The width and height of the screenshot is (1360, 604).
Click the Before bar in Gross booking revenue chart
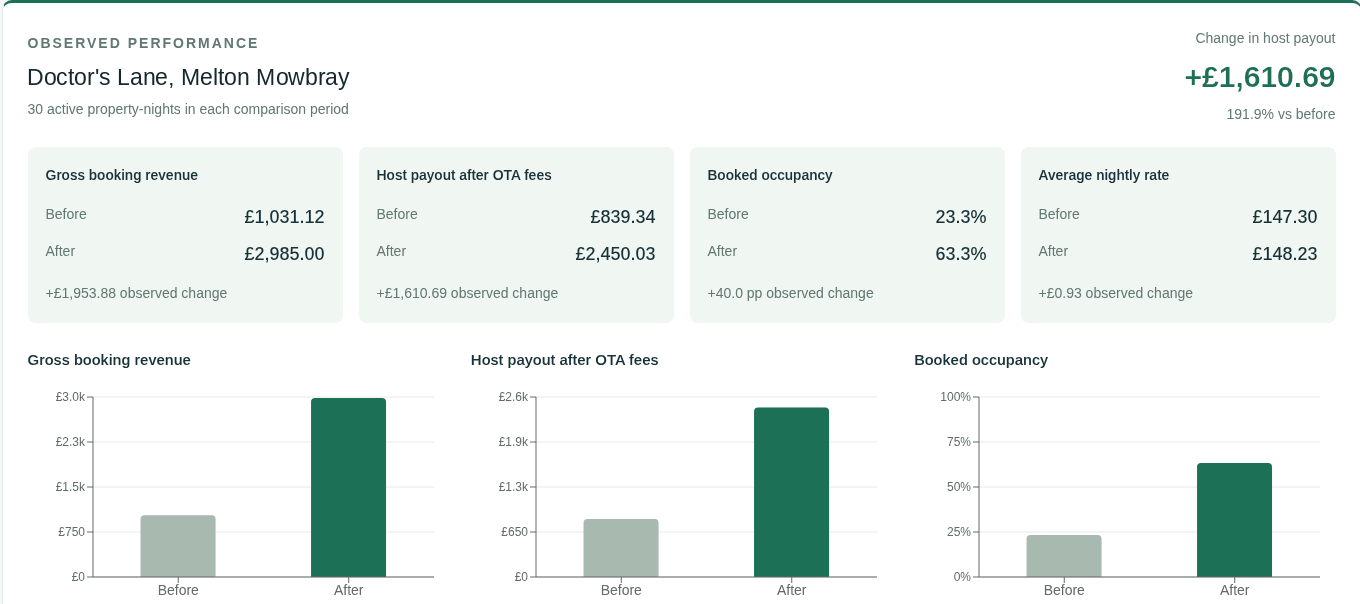click(x=178, y=546)
